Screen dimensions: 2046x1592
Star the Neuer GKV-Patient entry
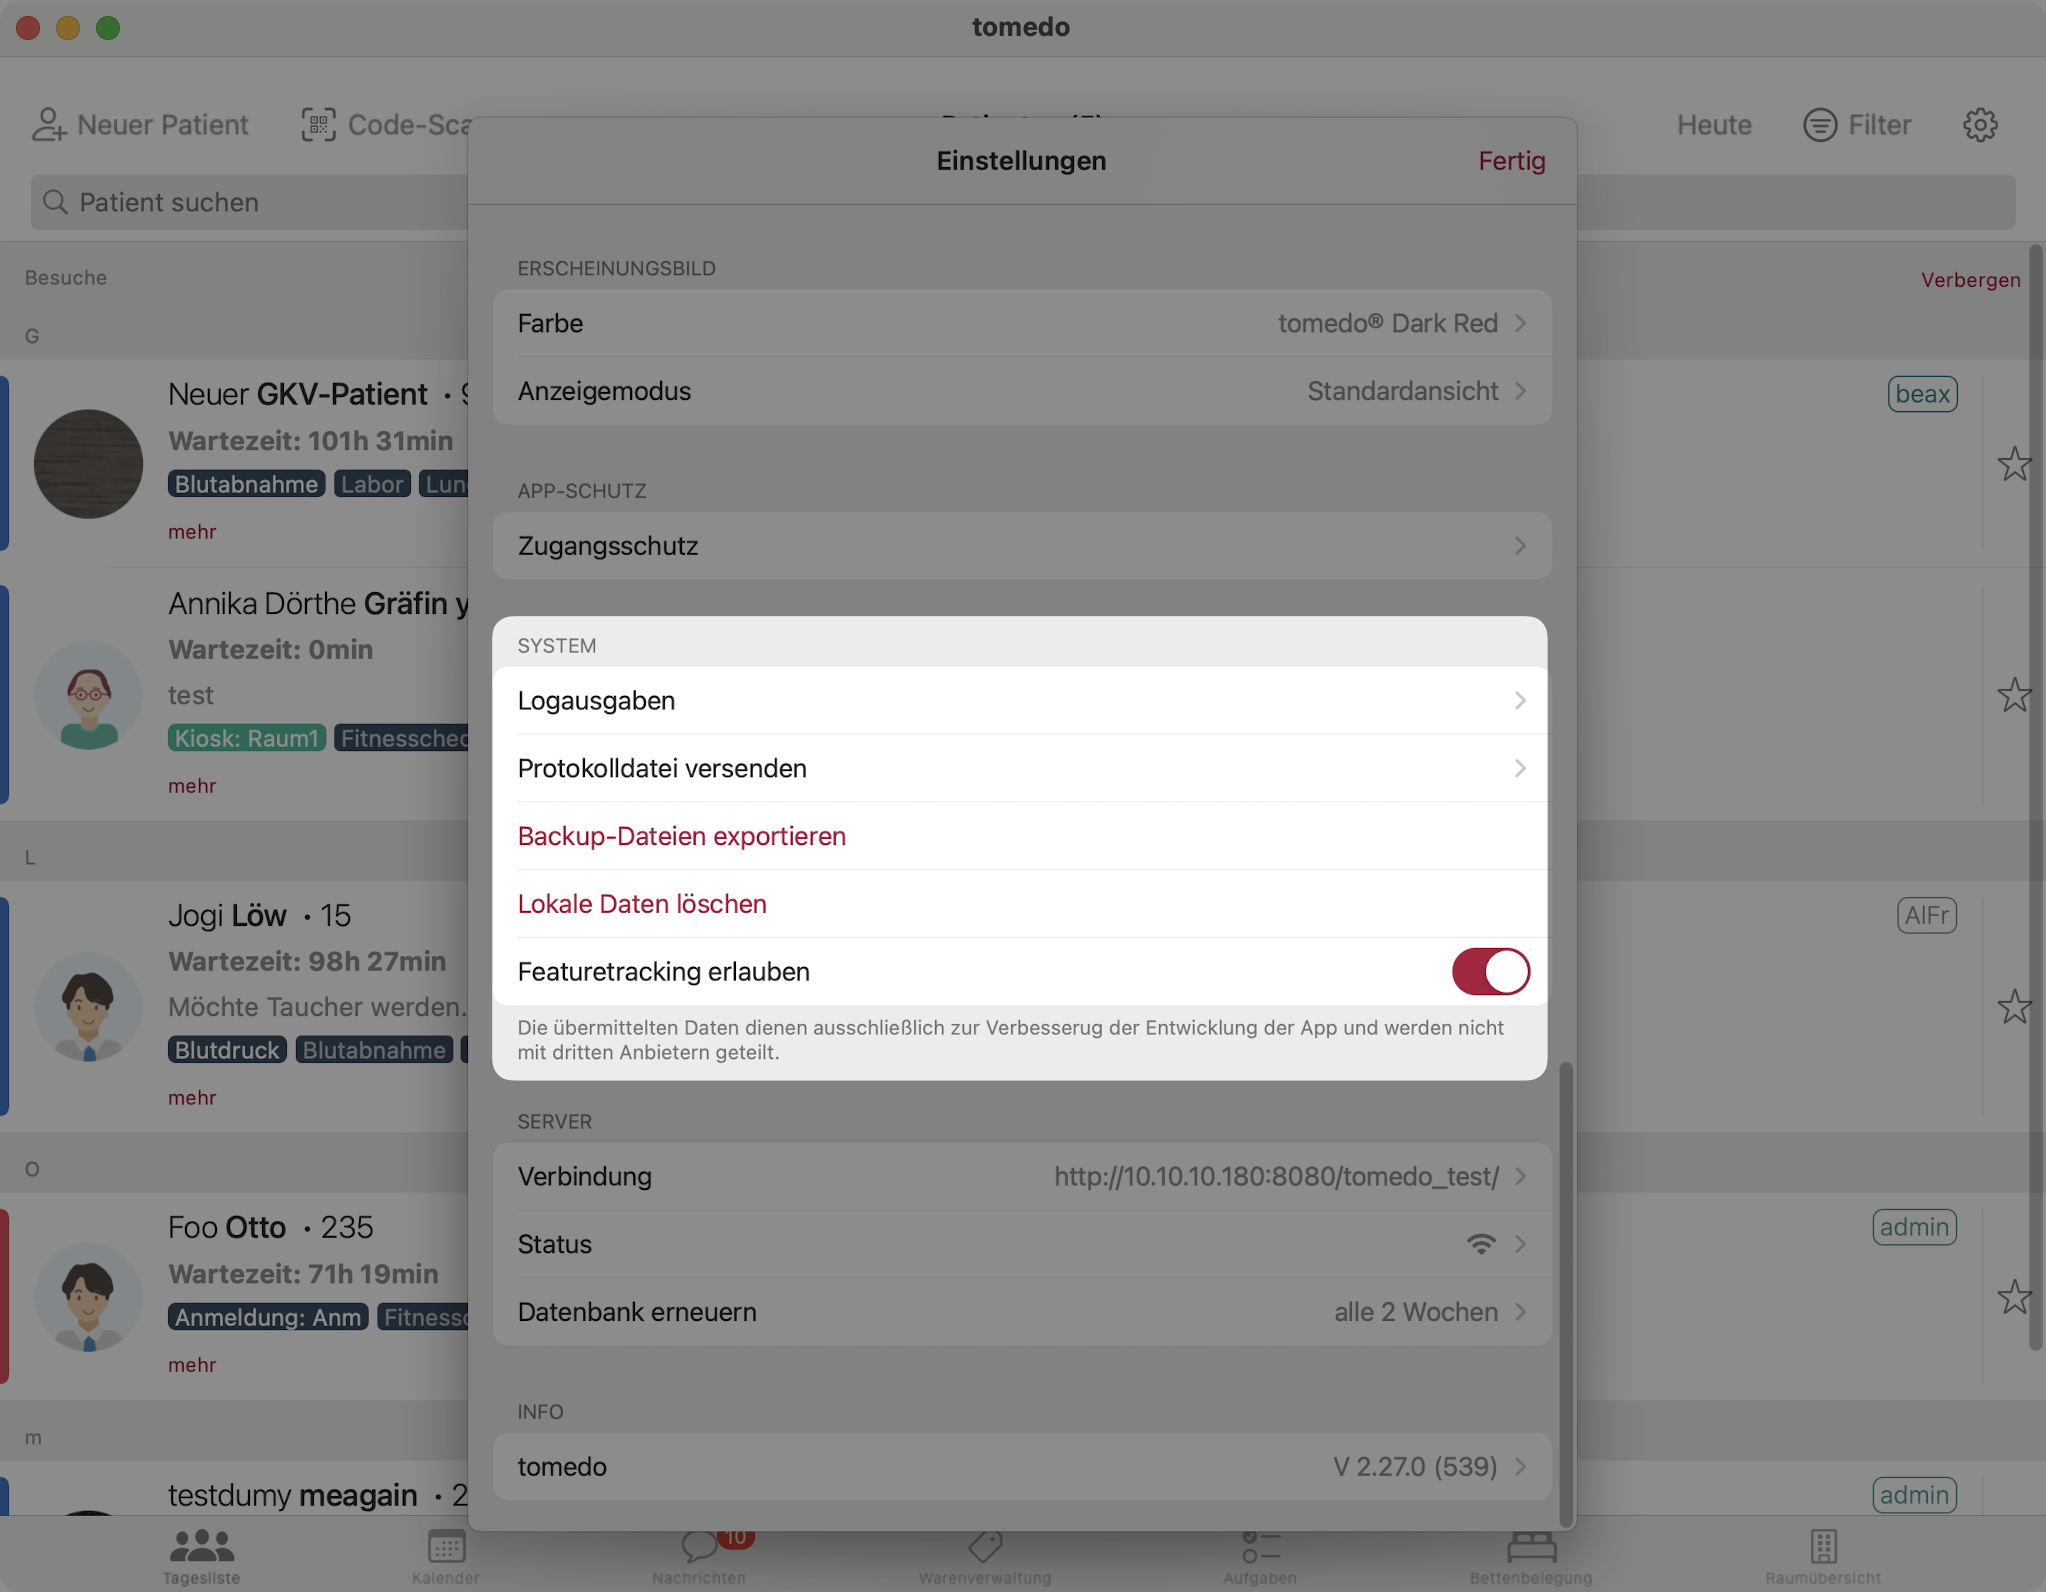coord(2014,464)
